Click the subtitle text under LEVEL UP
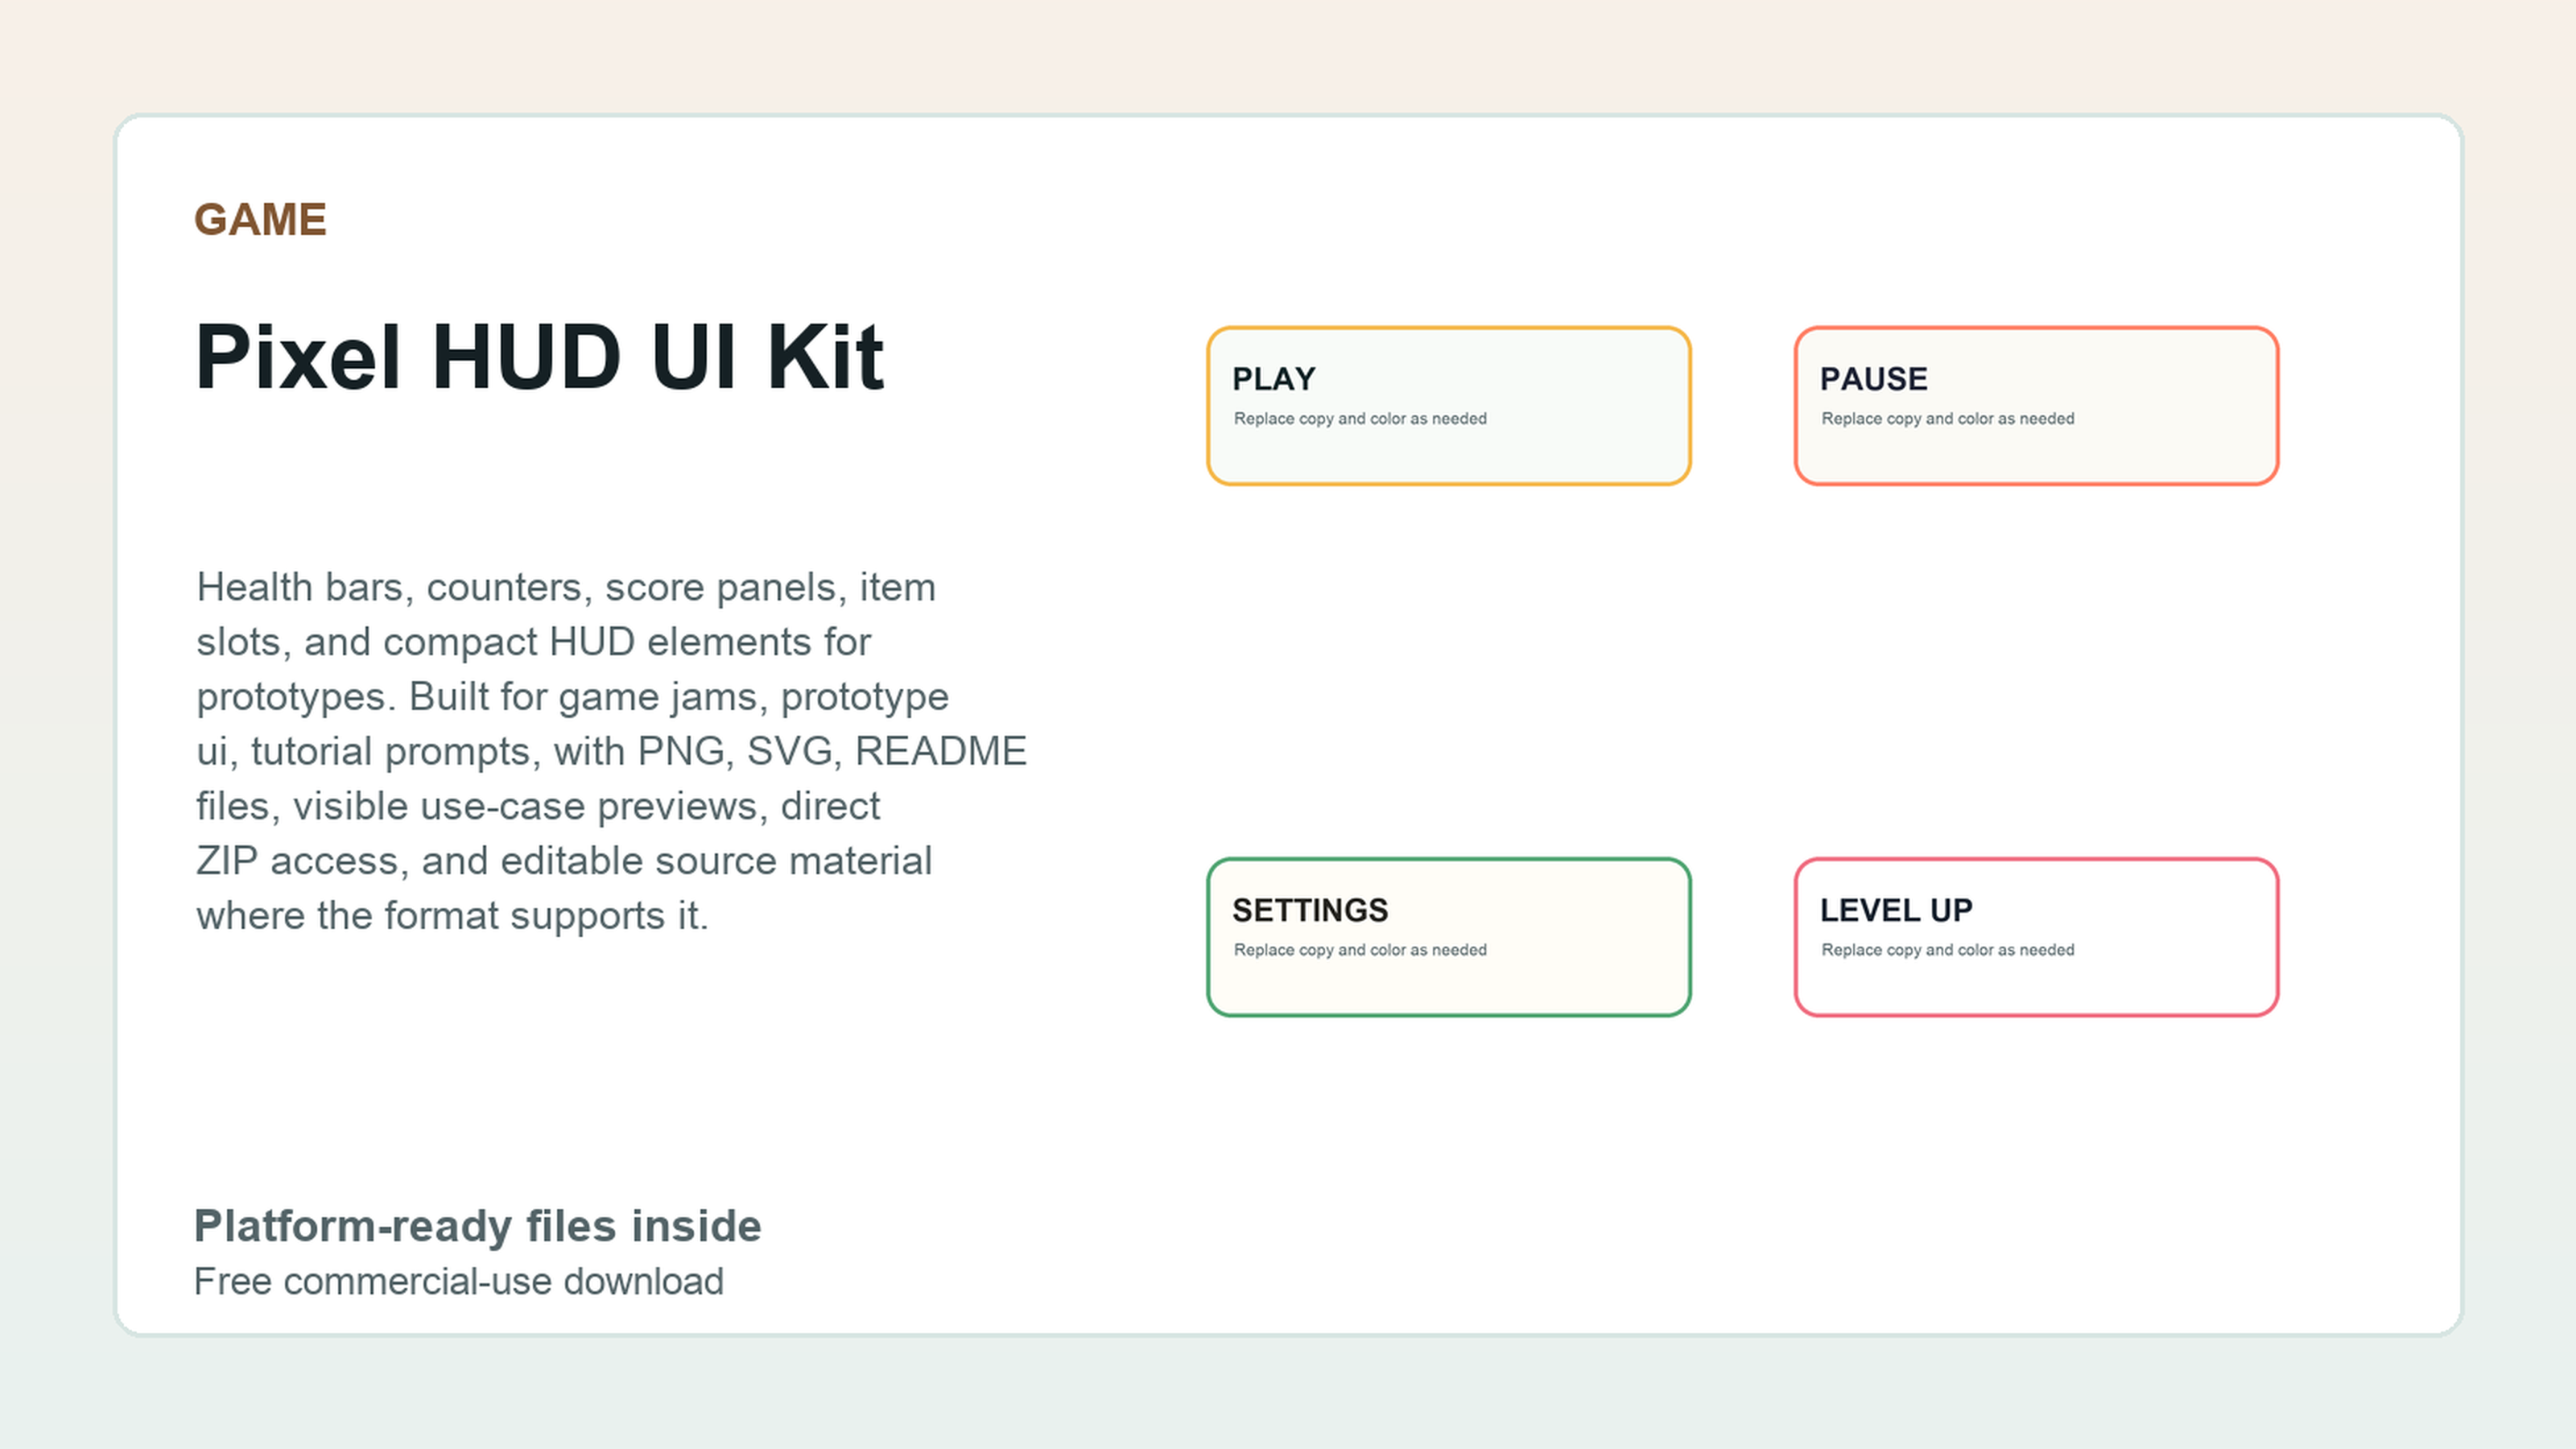 (1948, 950)
